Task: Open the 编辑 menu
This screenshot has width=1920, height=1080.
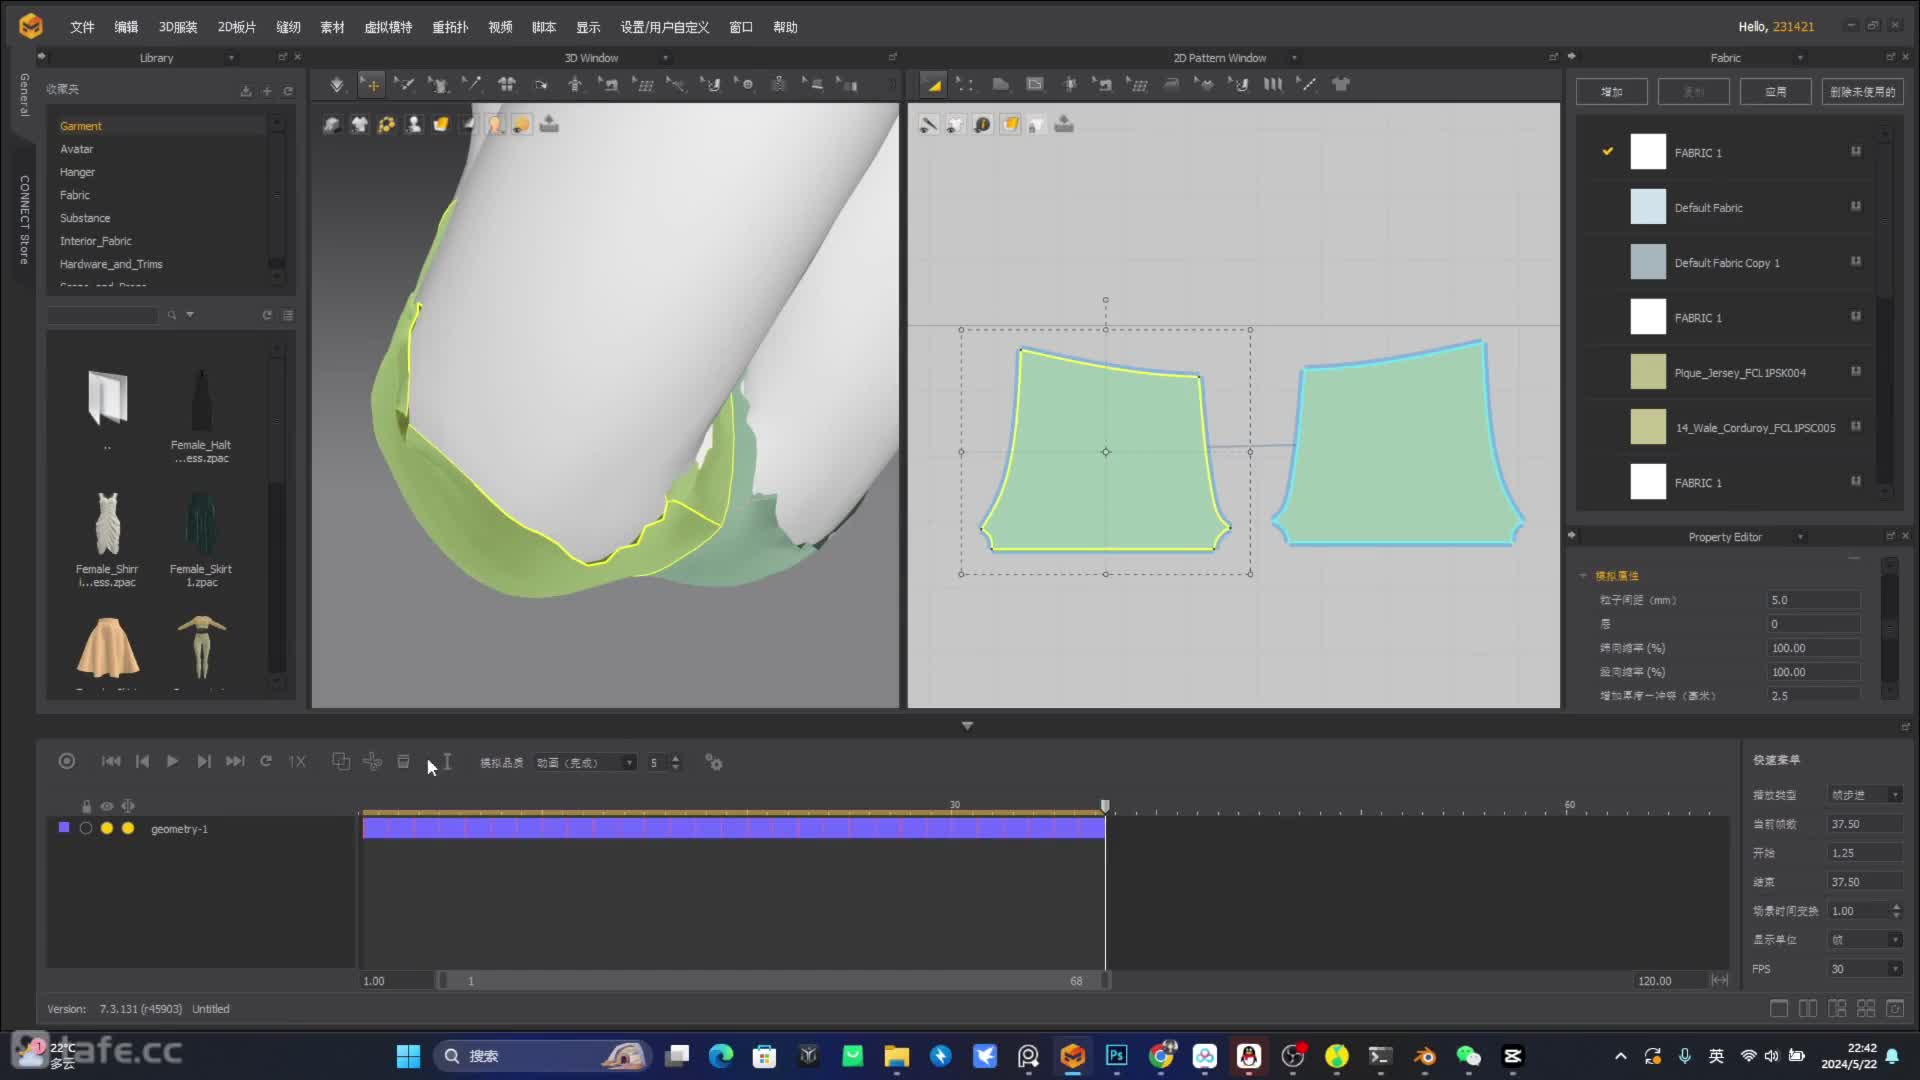Action: pos(126,27)
